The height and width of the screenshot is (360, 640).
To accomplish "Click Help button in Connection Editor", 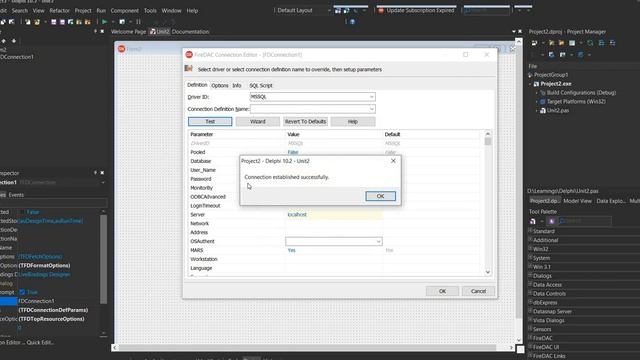I will click(353, 122).
